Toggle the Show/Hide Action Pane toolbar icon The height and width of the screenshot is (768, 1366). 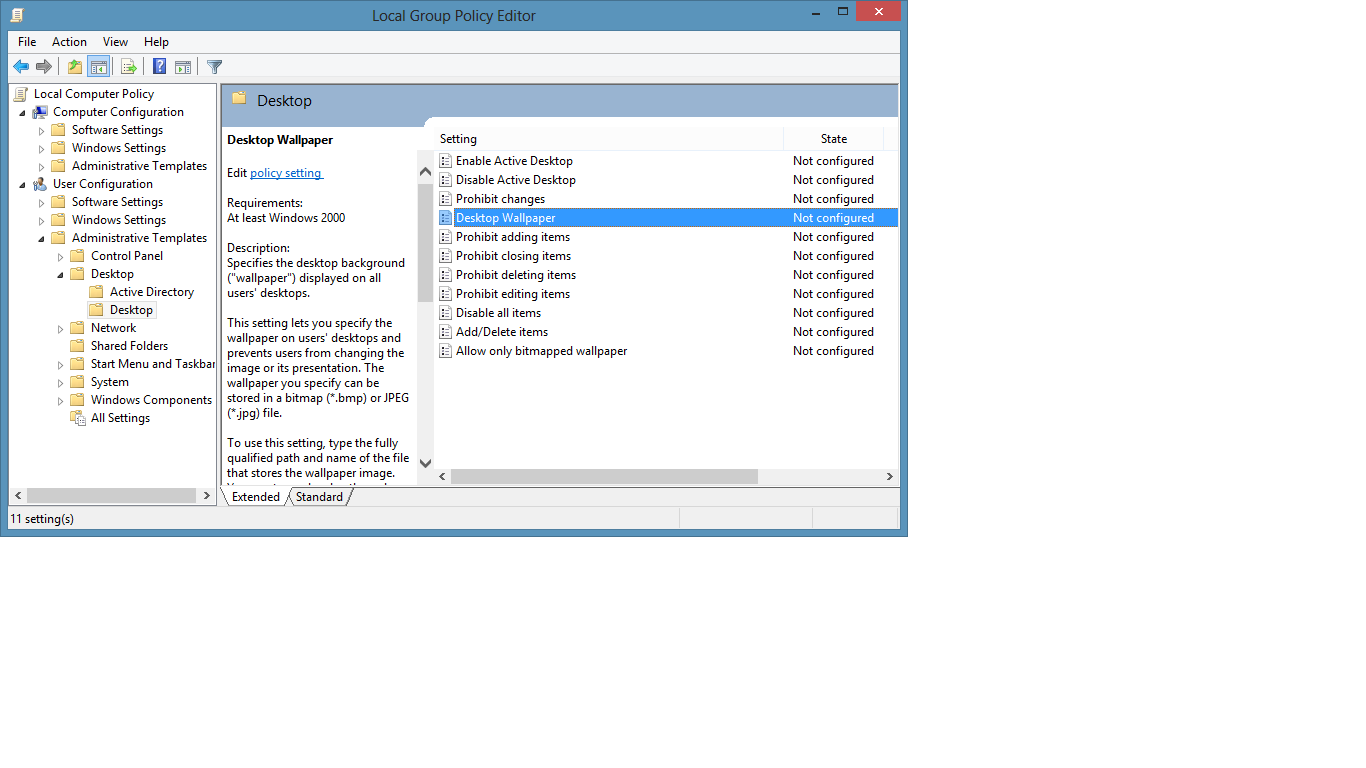[183, 67]
